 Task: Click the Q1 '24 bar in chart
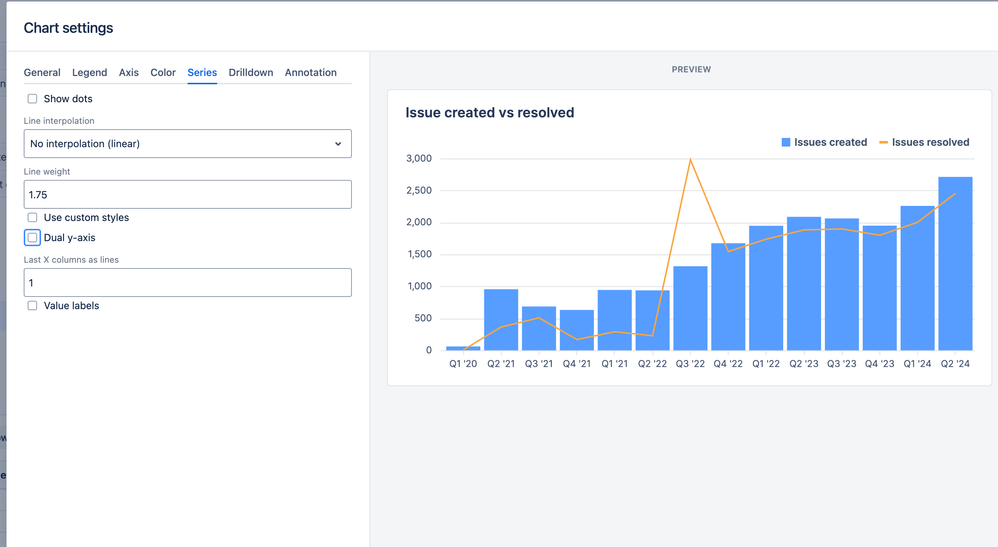pos(917,278)
